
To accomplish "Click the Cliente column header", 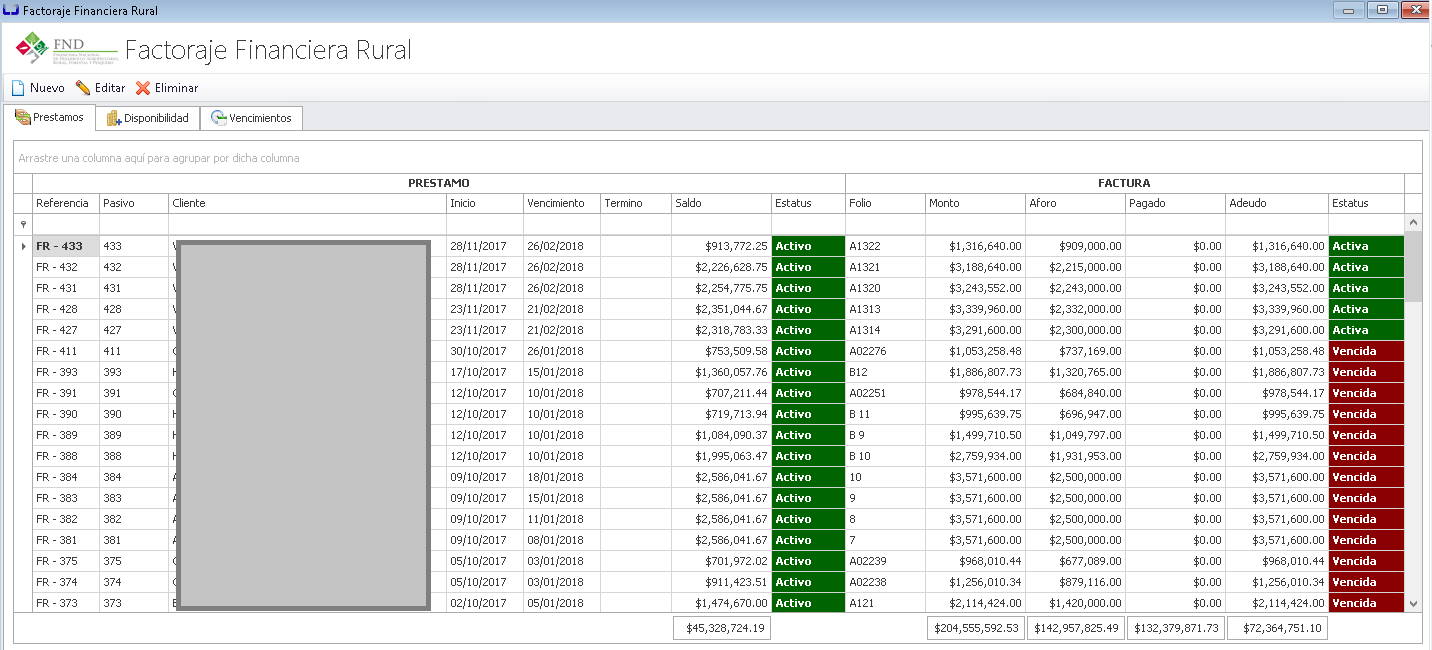I will tap(308, 203).
